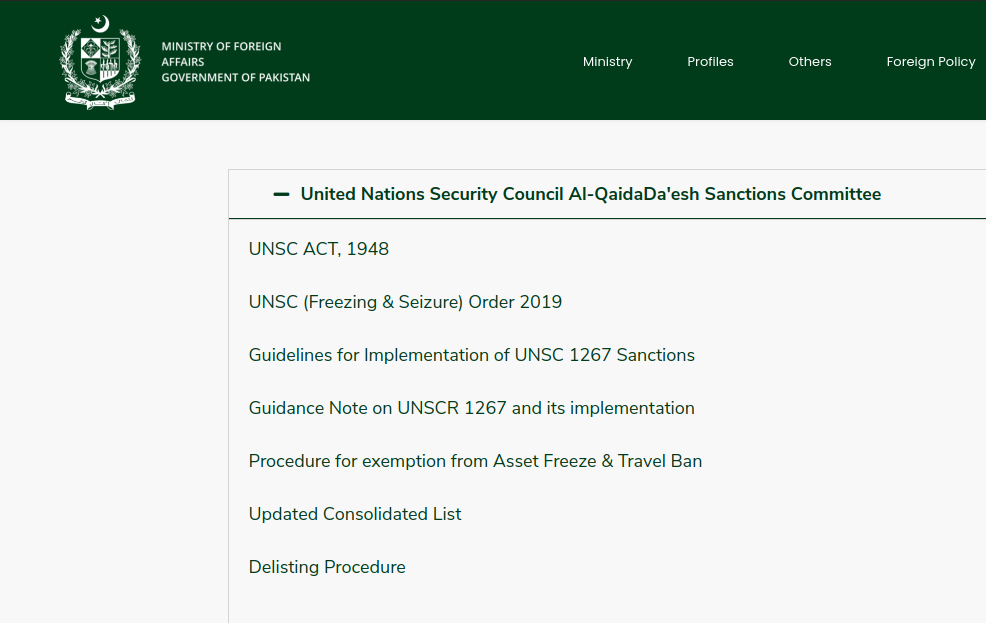Open the Delisting Procedure link
The height and width of the screenshot is (623, 986).
(x=327, y=567)
